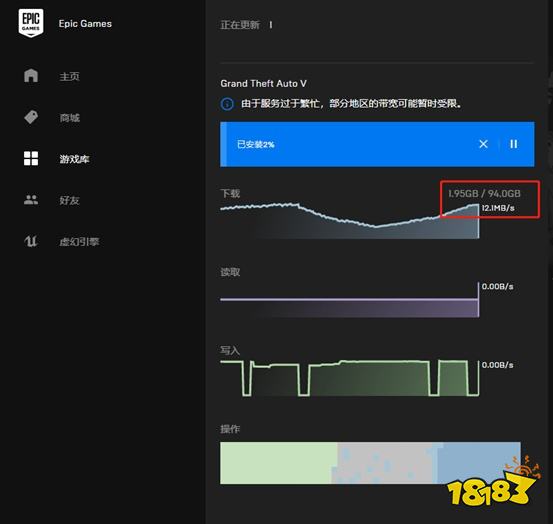This screenshot has width=553, height=524.
Task: Click the 已安装2% blue progress bar
Action: (377, 144)
